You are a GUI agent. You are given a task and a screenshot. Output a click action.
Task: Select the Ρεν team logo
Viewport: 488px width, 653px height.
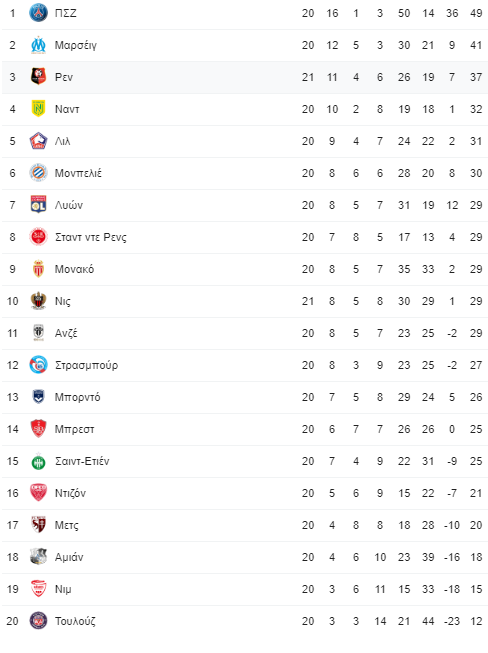pyautogui.click(x=38, y=77)
